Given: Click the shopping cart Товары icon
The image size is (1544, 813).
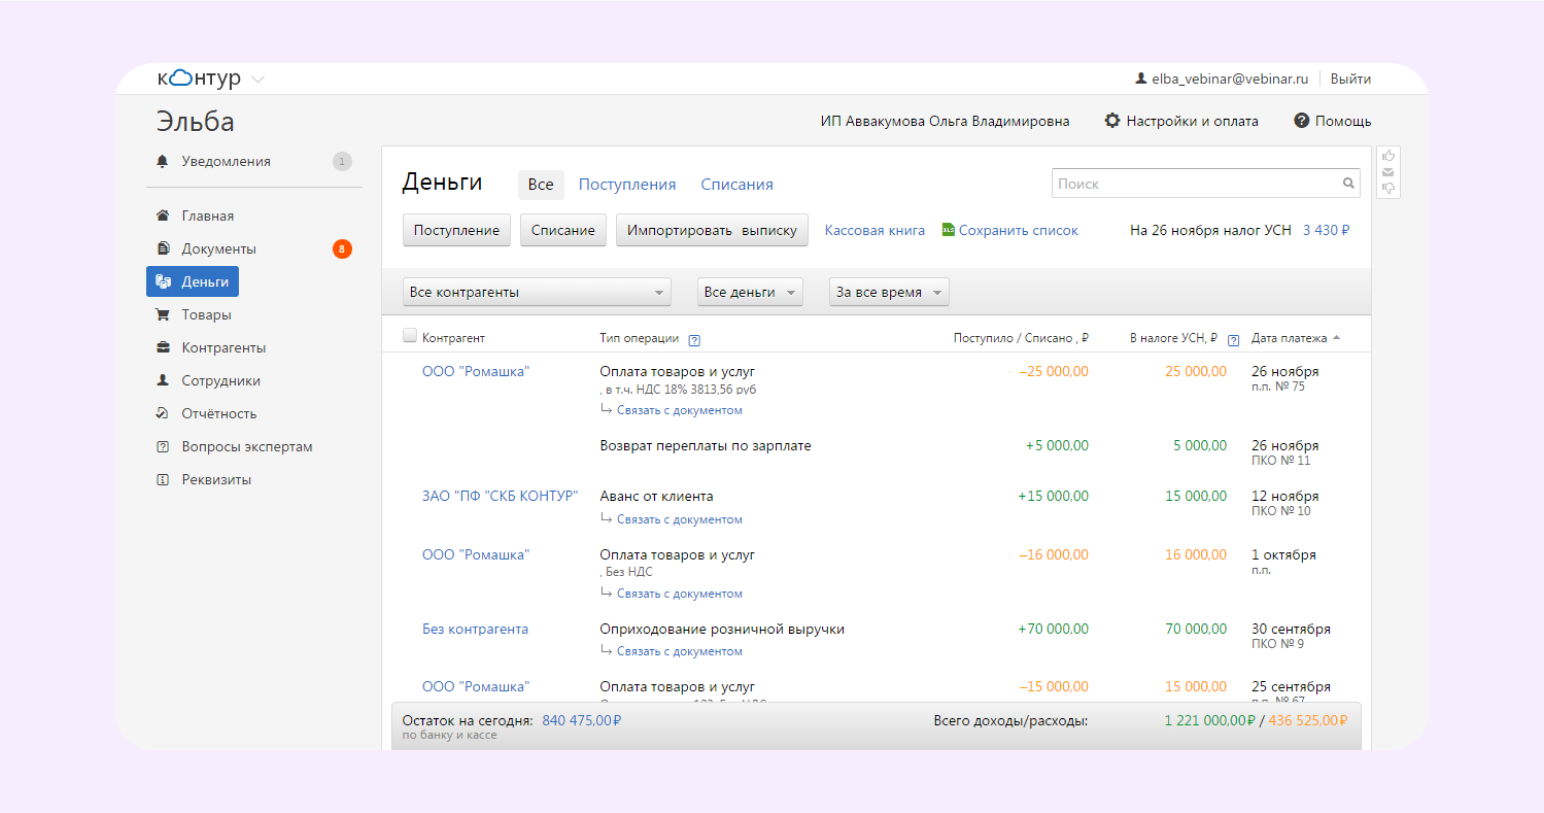Looking at the screenshot, I should click(x=162, y=315).
